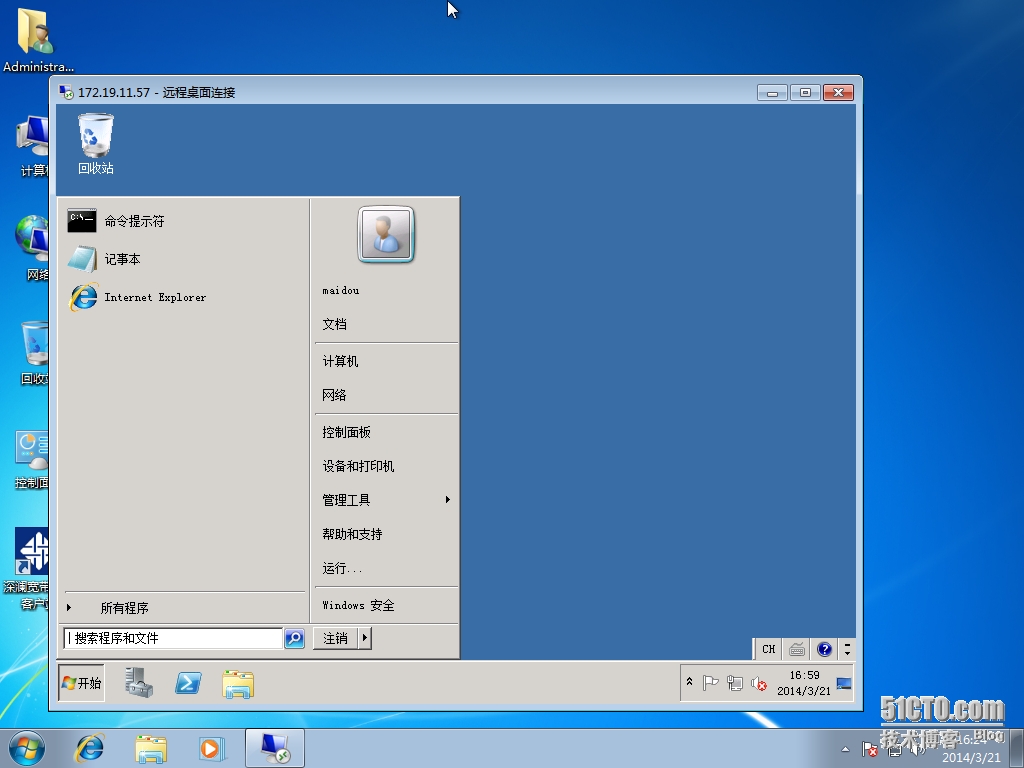1024x768 pixels.
Task: Click the language bar keyboard icon
Action: pyautogui.click(x=796, y=649)
